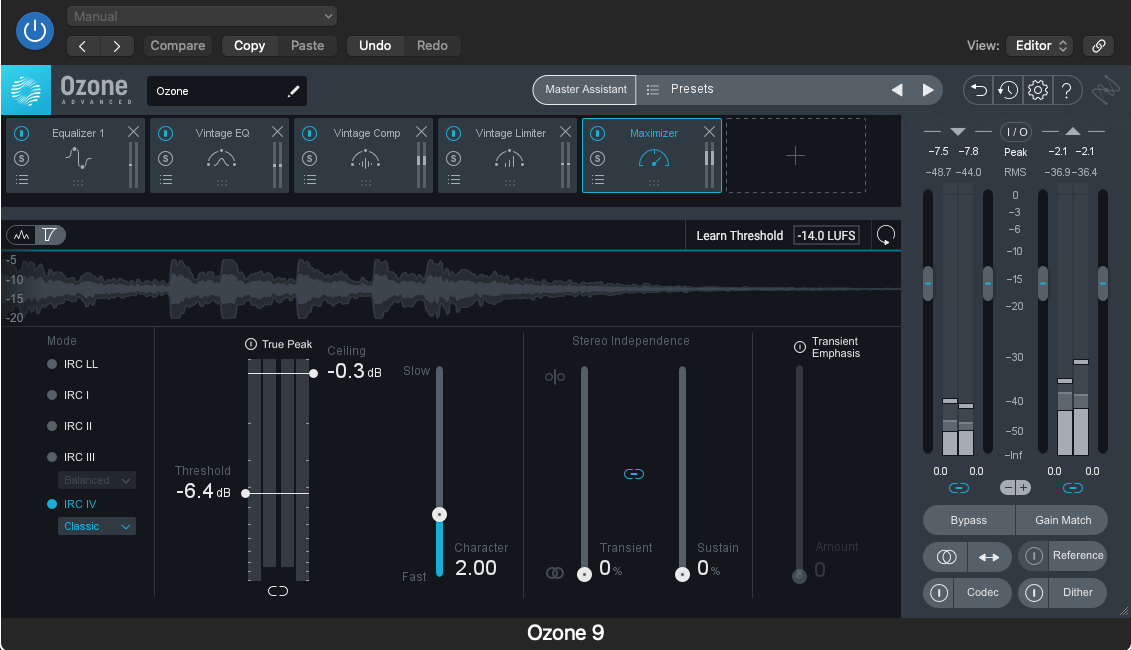Image resolution: width=1131 pixels, height=650 pixels.
Task: Click the Redo button
Action: pos(432,45)
